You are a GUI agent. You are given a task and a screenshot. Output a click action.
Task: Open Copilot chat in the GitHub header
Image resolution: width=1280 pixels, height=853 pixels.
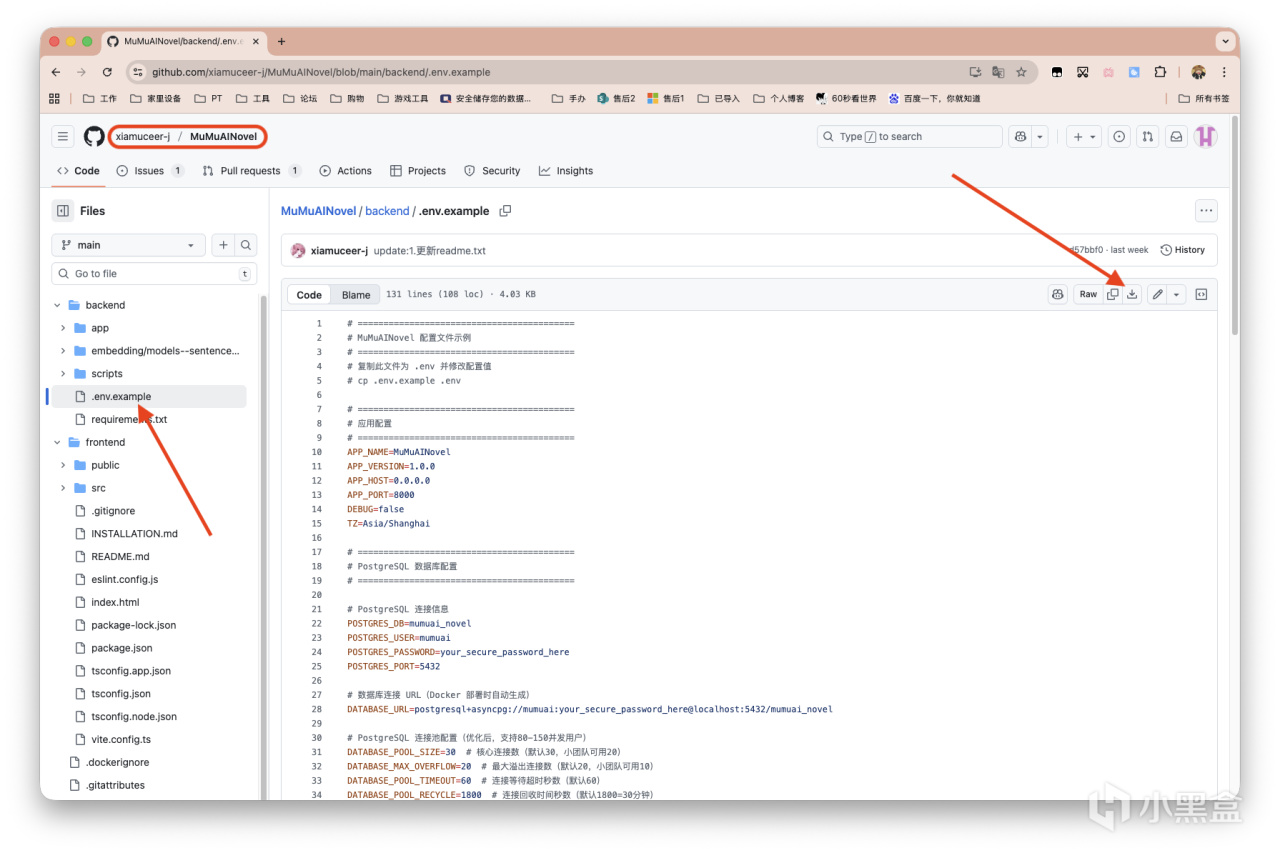click(1021, 137)
